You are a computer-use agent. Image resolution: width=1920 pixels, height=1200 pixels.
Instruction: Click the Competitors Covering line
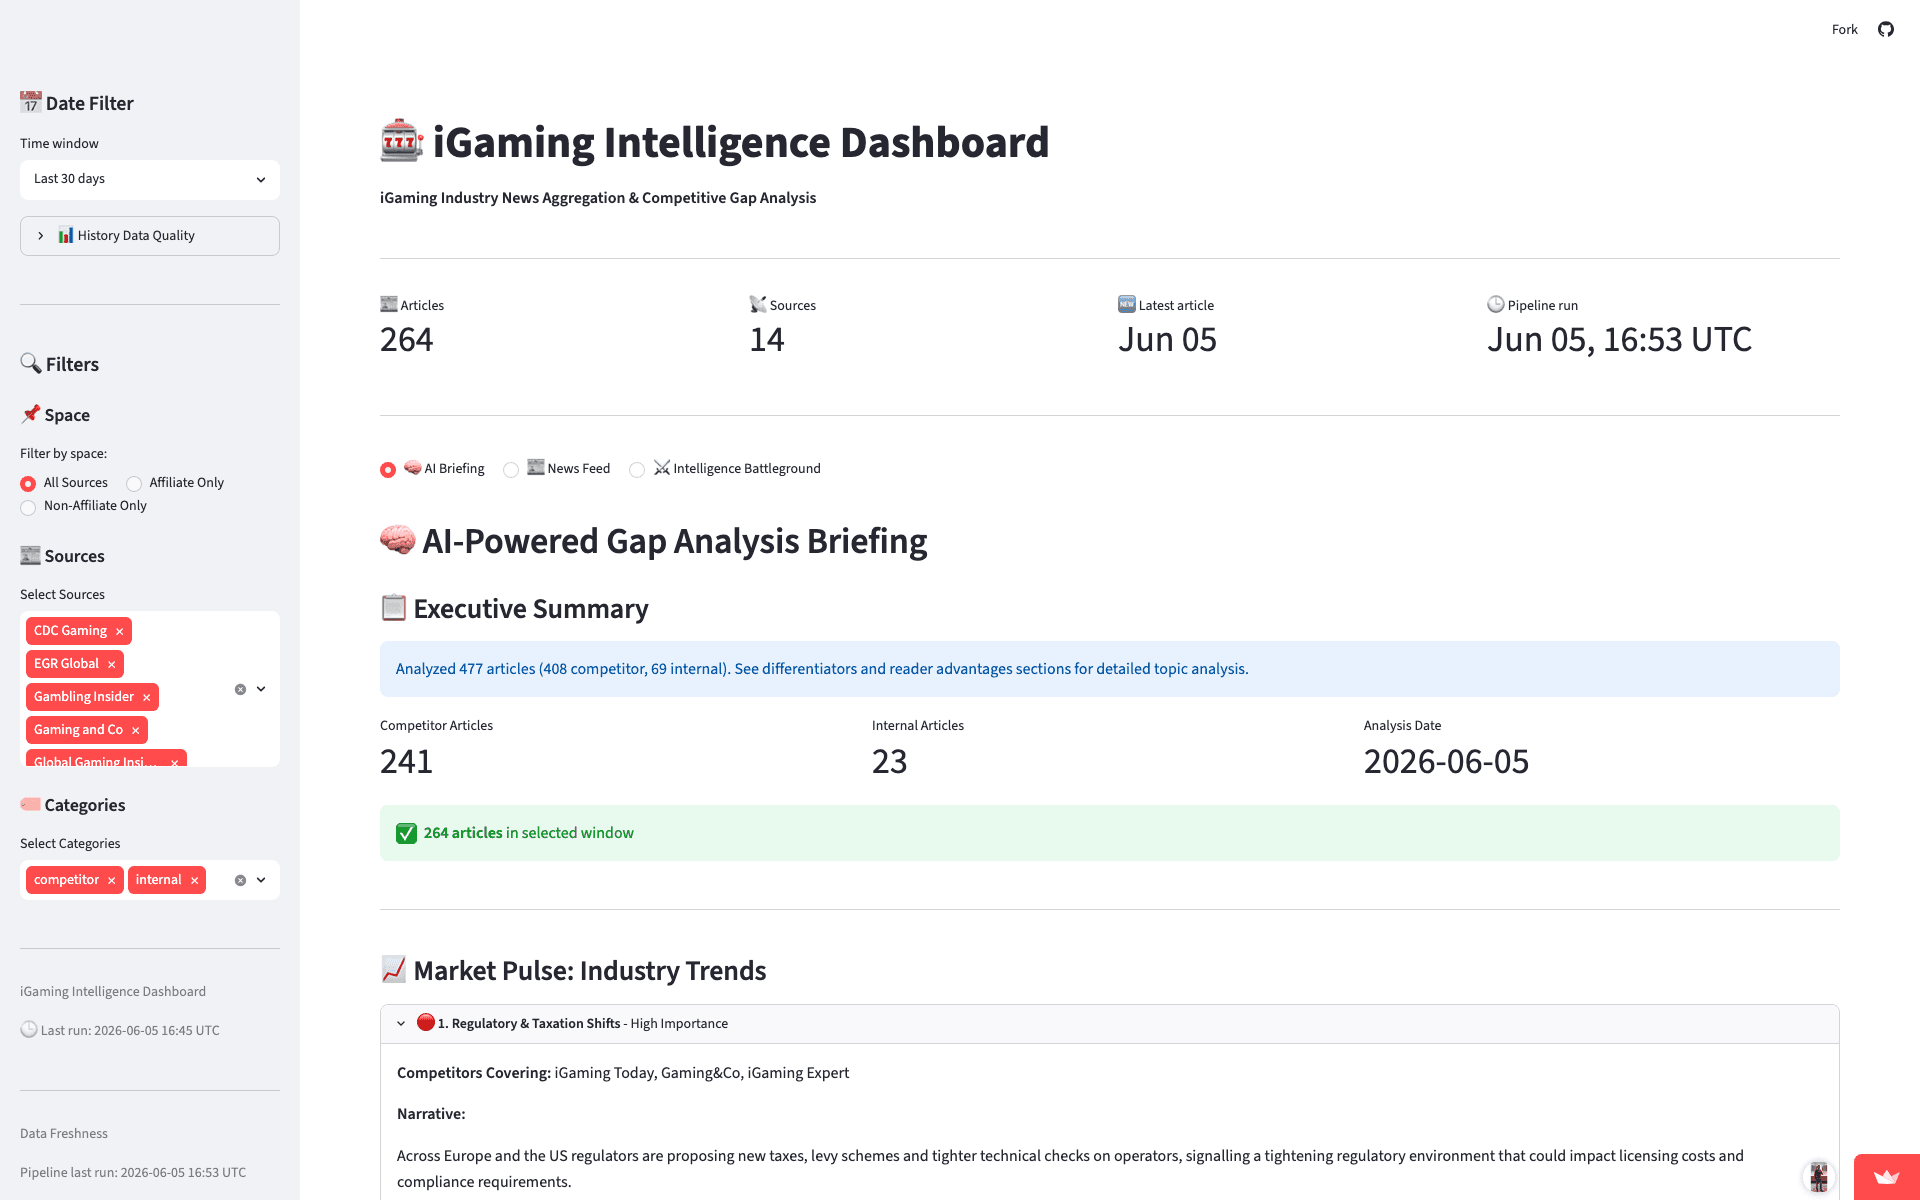click(x=623, y=1073)
